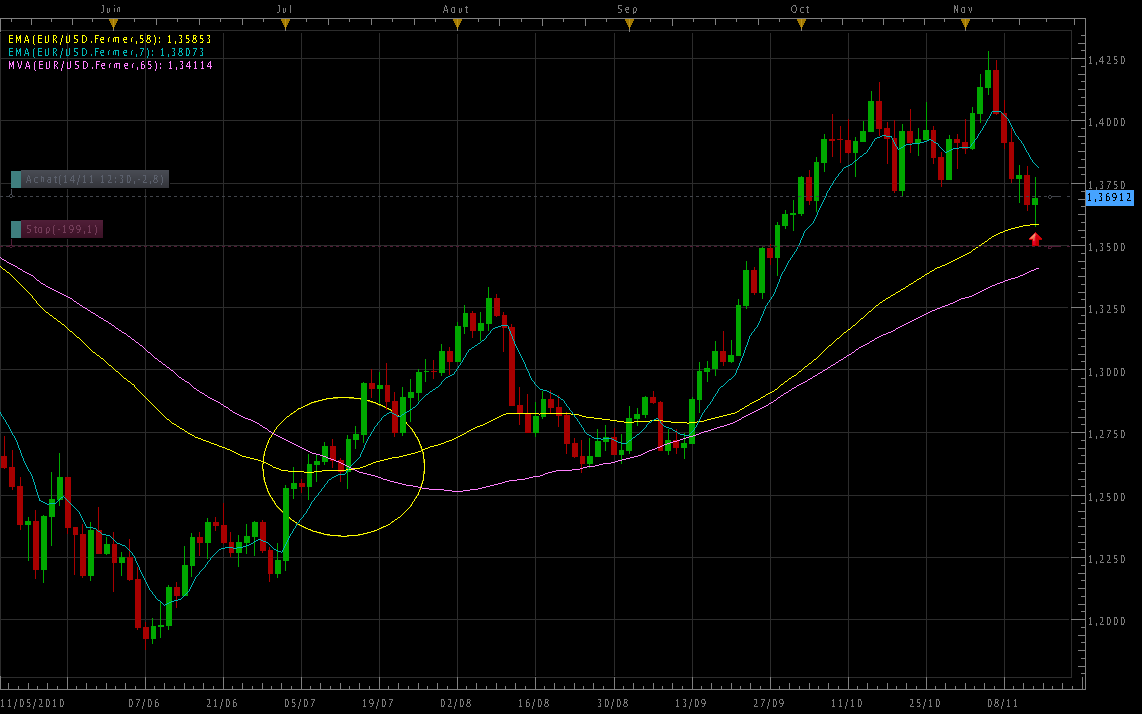Click the Juin month name text
The width and height of the screenshot is (1142, 714).
111,9
